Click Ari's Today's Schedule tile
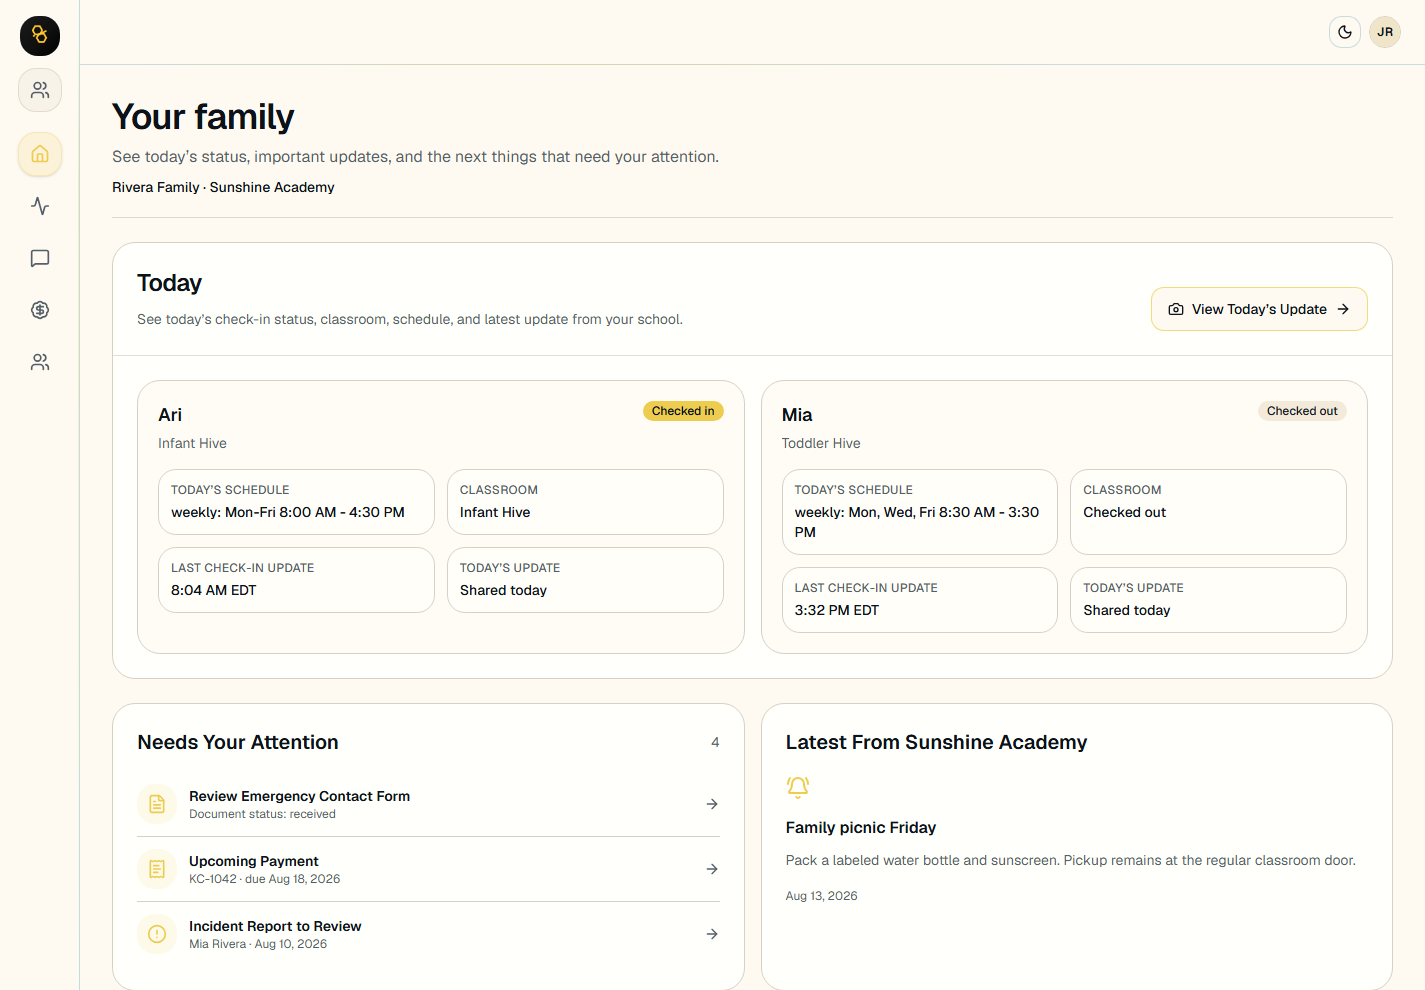 [x=296, y=502]
